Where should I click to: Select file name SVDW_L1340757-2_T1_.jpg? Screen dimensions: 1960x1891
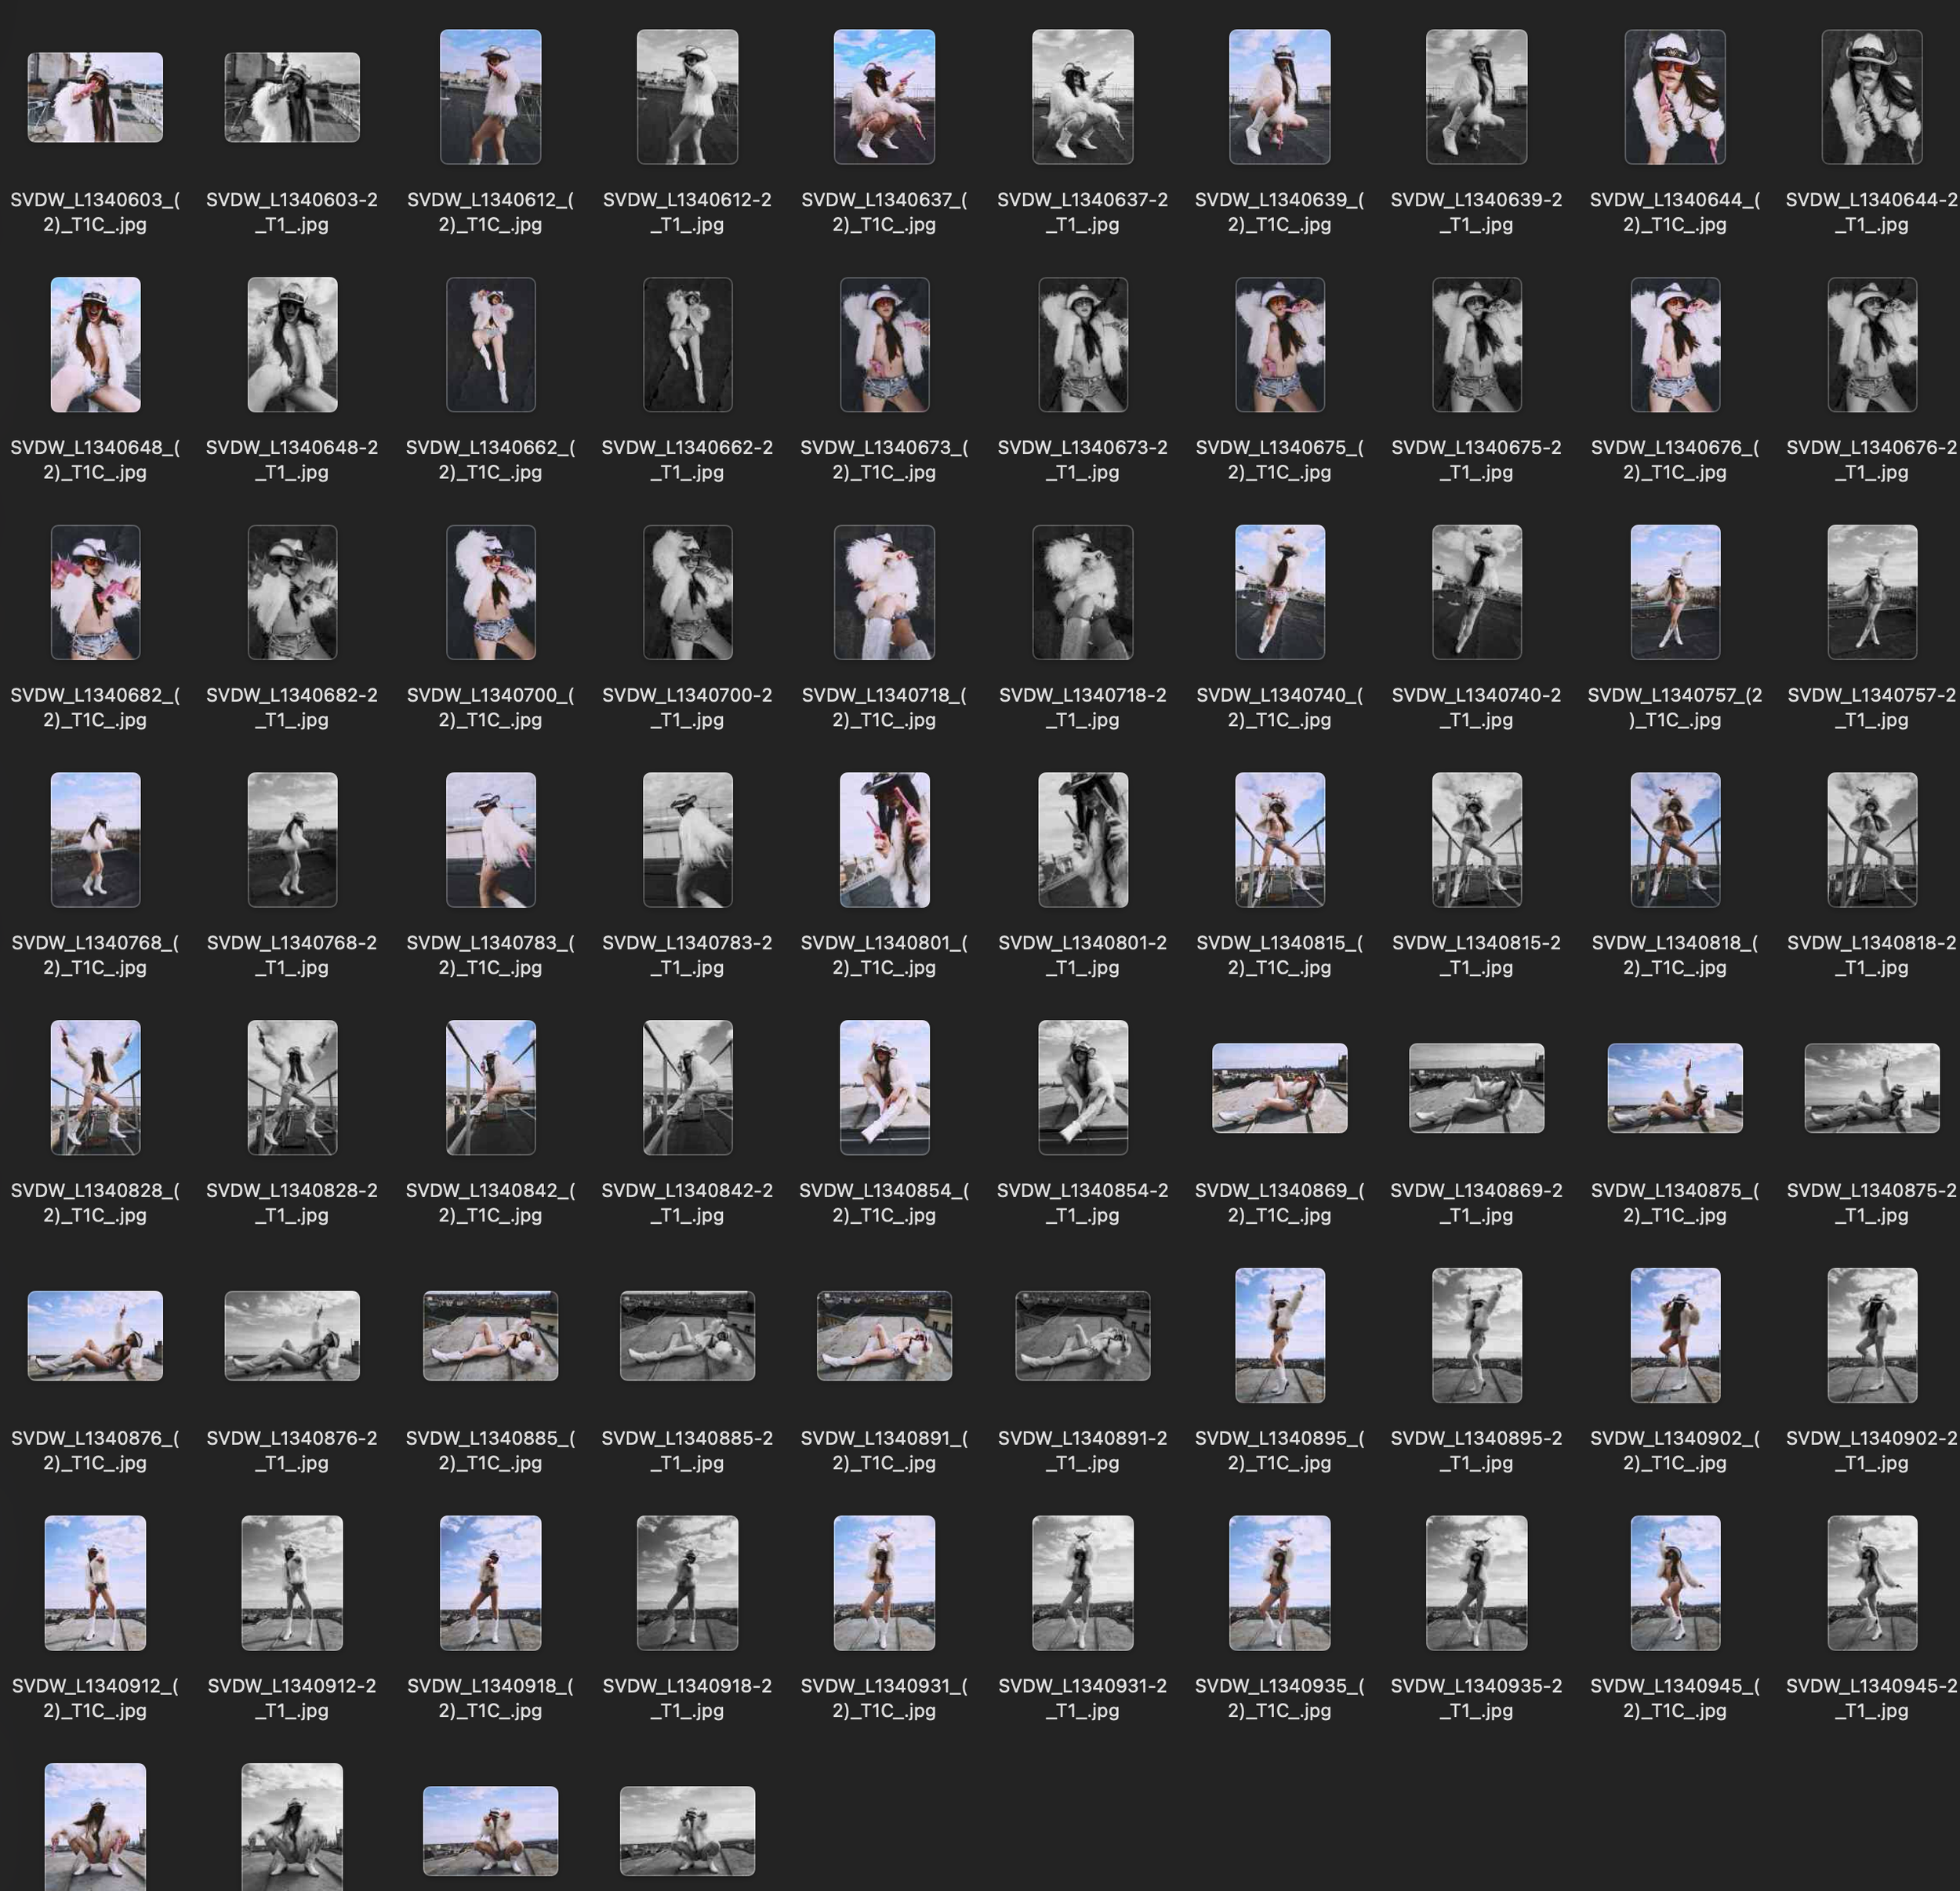tap(1872, 707)
